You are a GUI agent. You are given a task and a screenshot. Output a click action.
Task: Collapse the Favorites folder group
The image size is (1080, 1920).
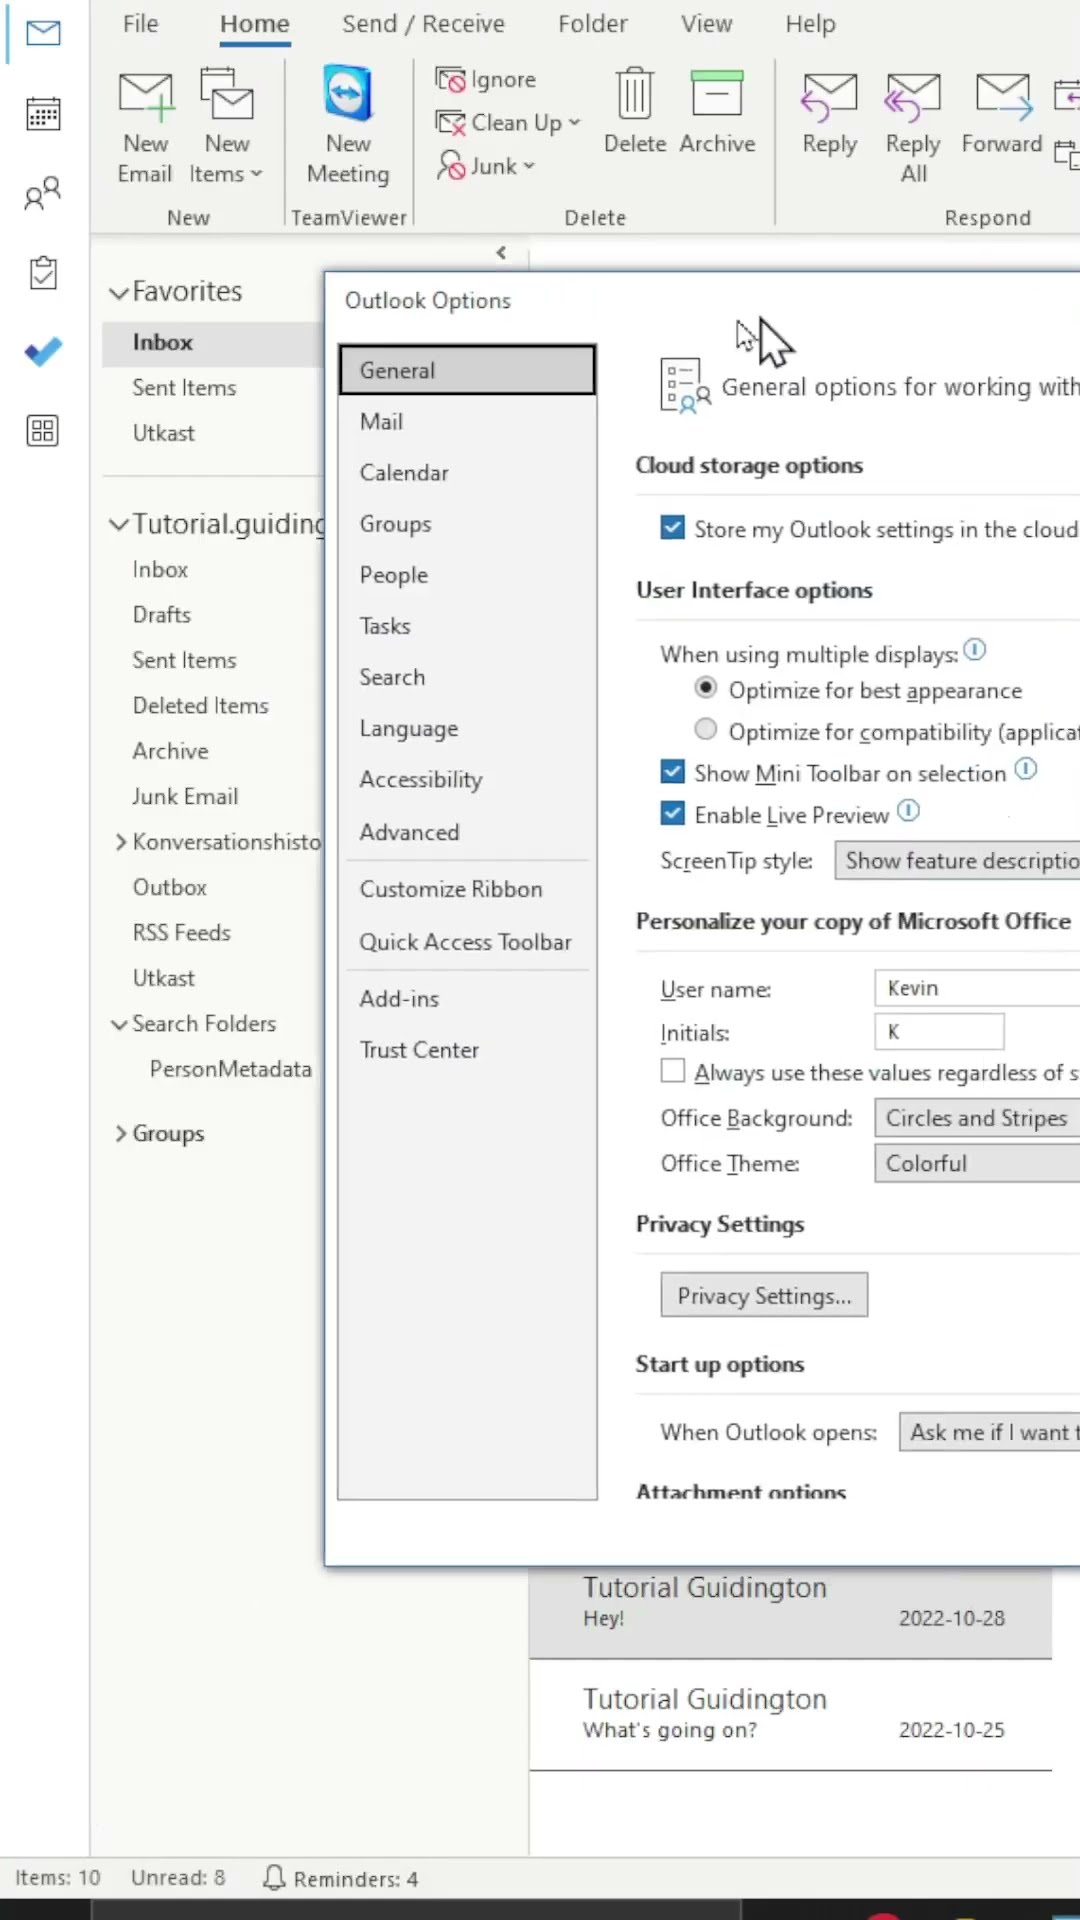click(119, 292)
